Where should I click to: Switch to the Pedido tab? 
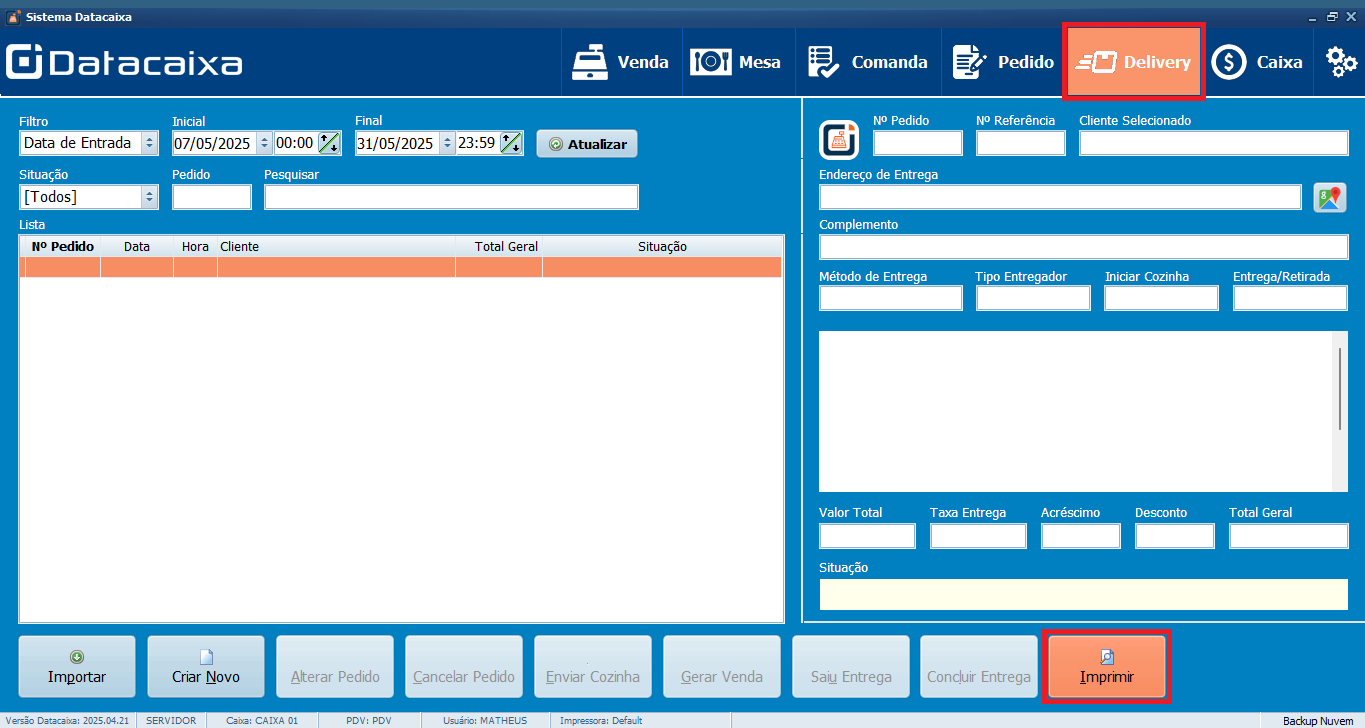tap(1003, 62)
